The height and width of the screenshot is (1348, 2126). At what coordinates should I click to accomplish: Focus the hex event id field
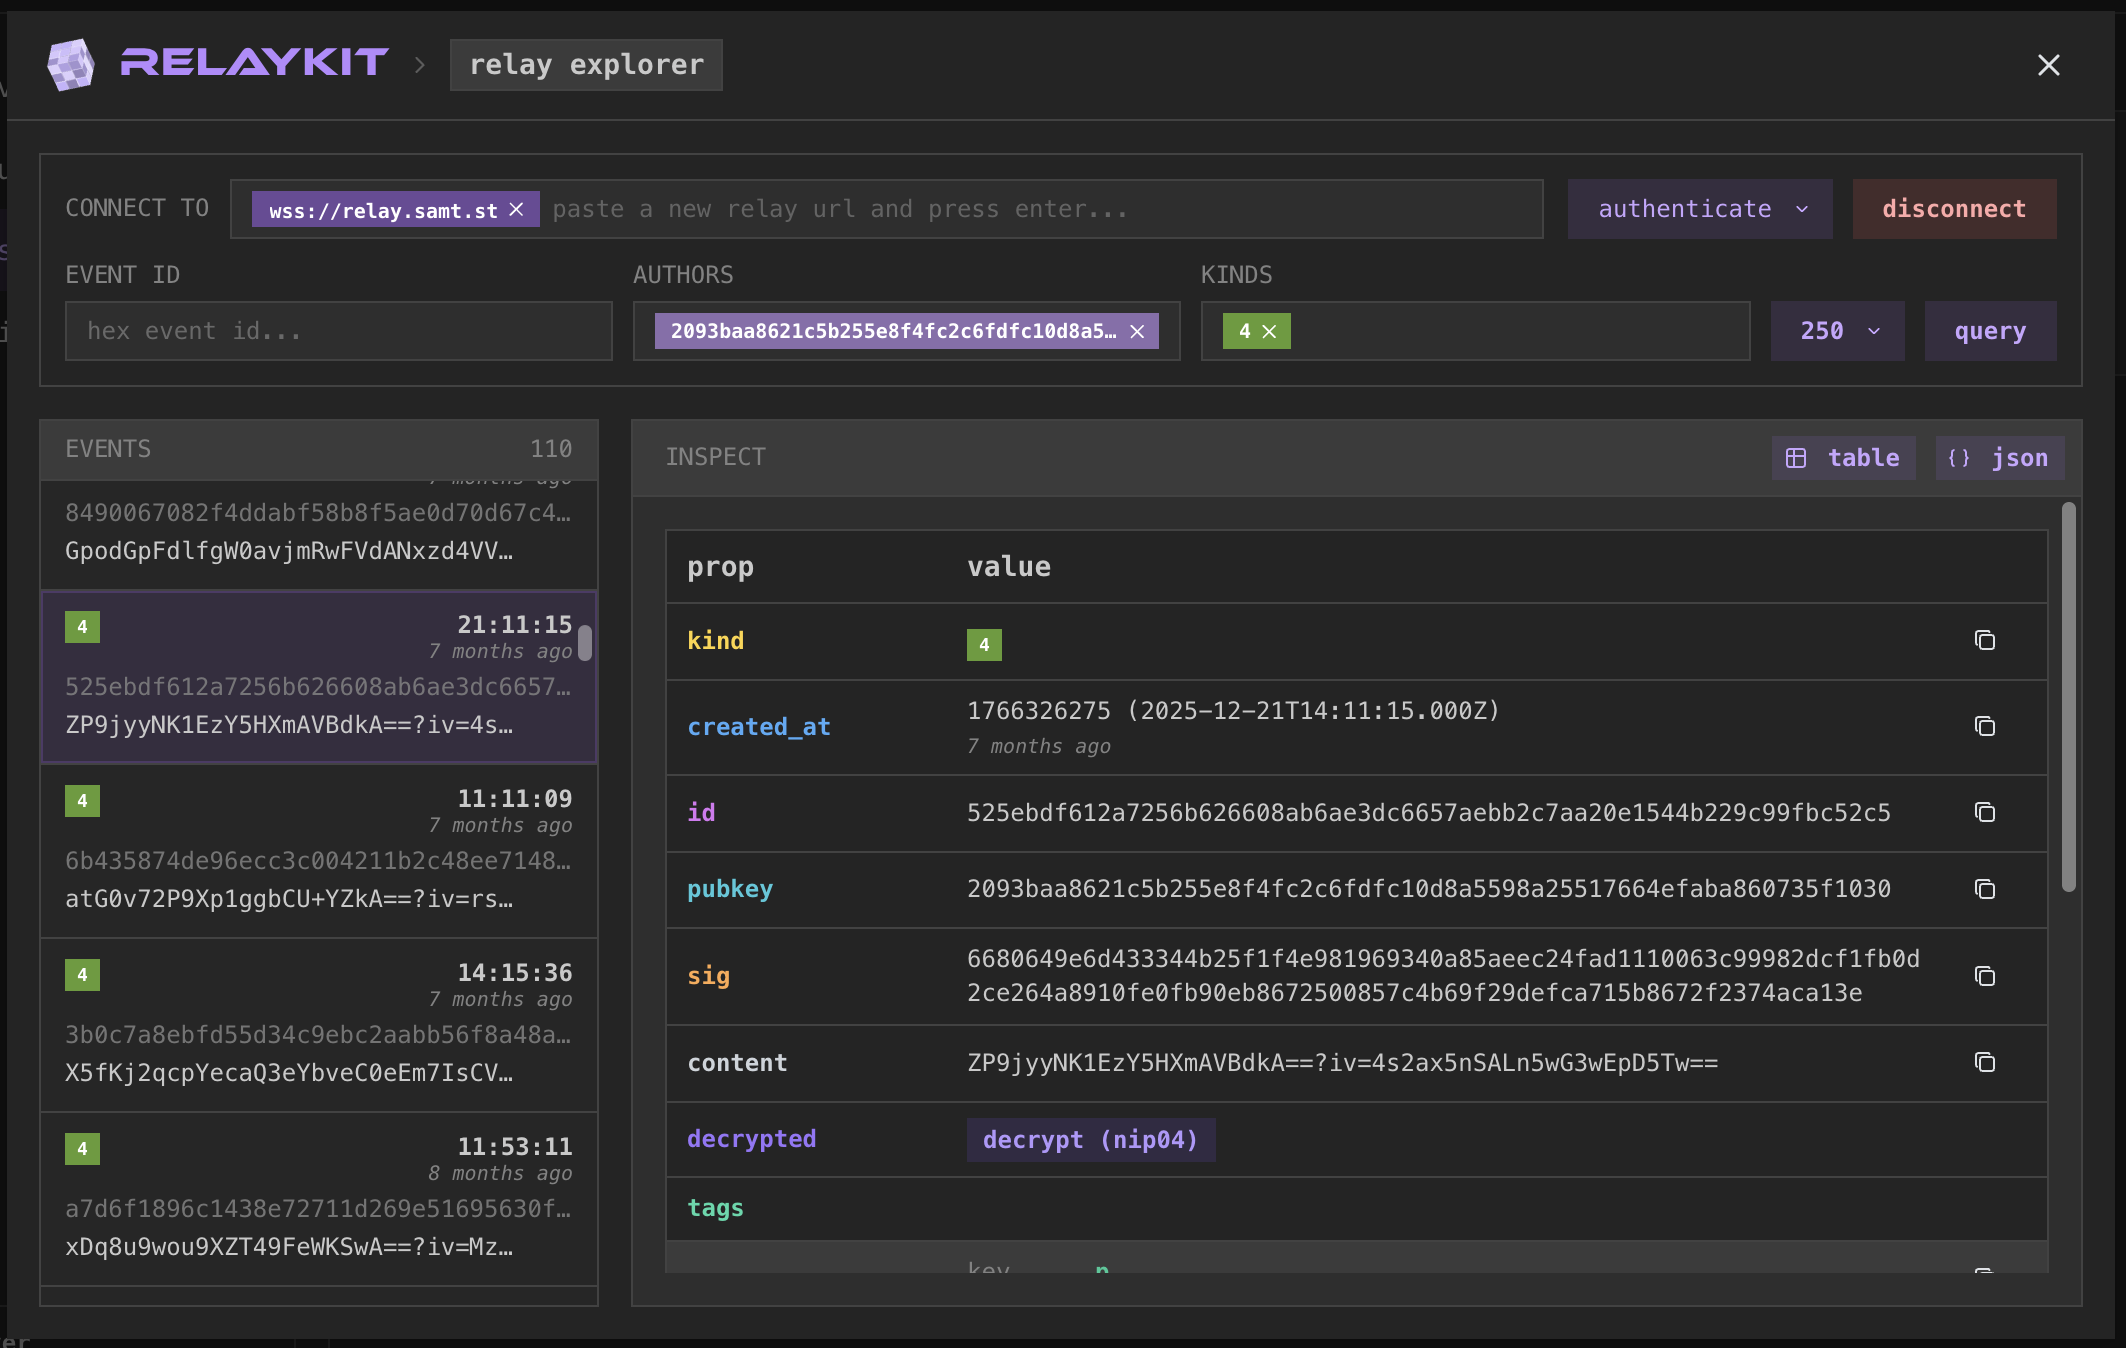[x=339, y=331]
